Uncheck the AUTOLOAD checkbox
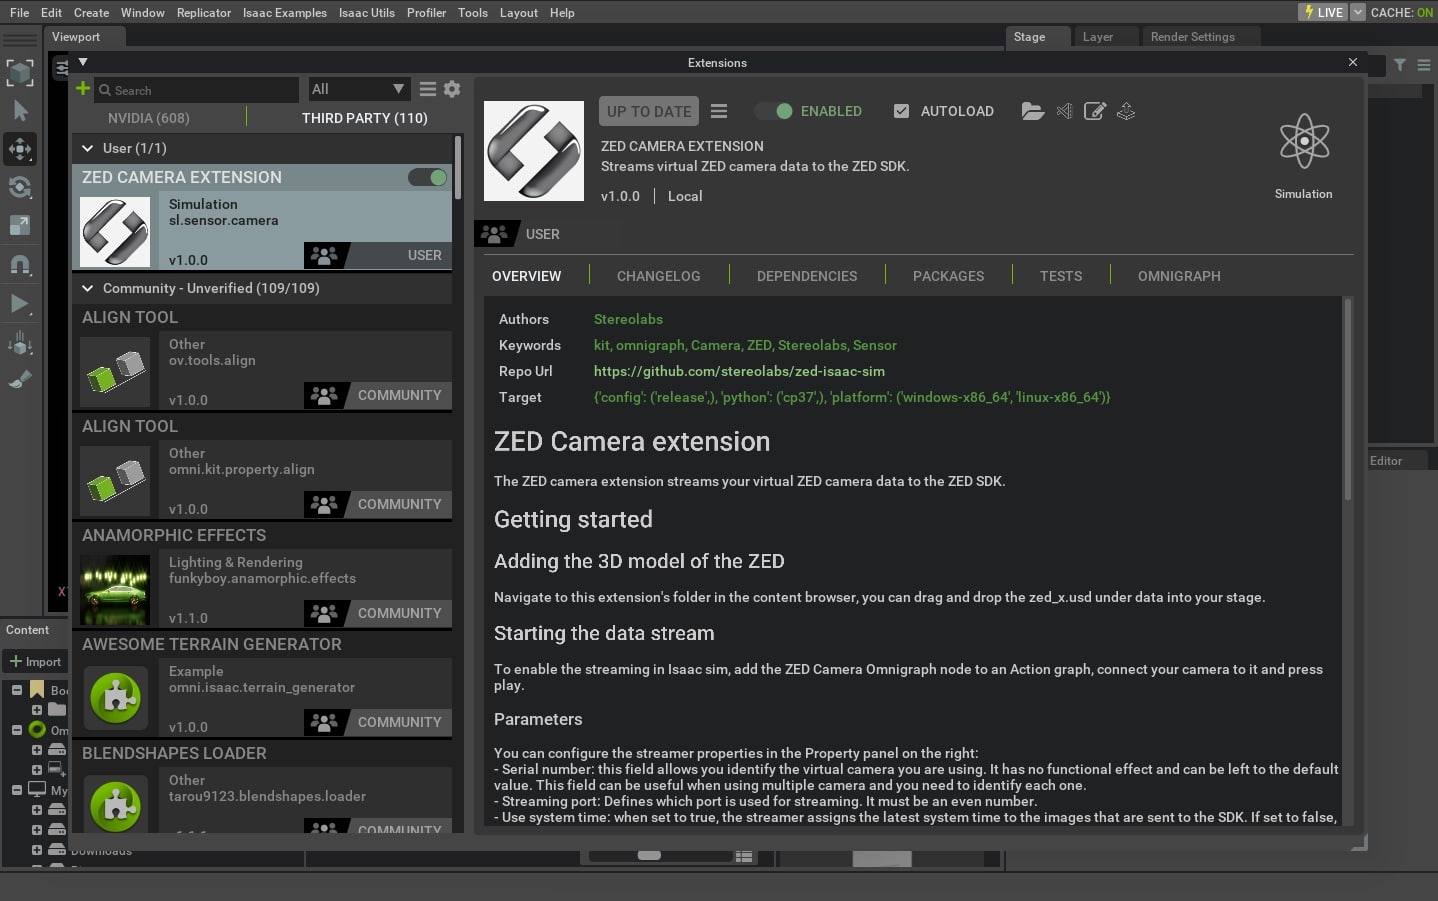This screenshot has height=901, width=1438. tap(901, 111)
